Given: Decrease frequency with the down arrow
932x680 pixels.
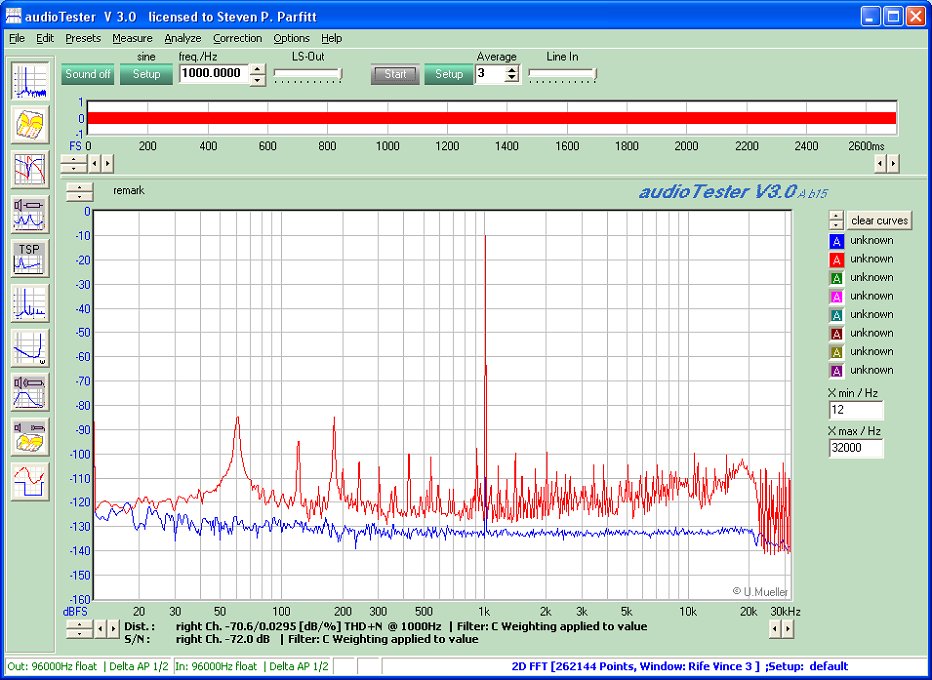Looking at the screenshot, I should (257, 80).
